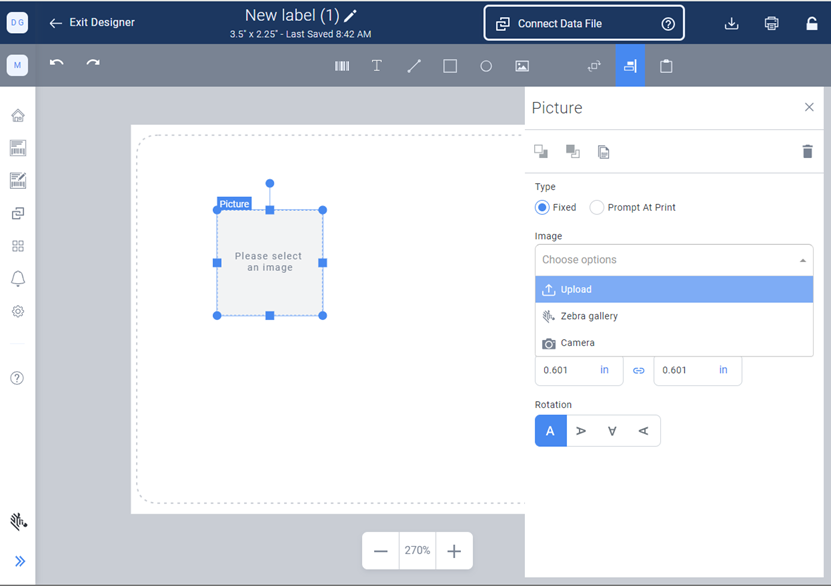Select the Text tool
831x586 pixels.
tap(377, 66)
